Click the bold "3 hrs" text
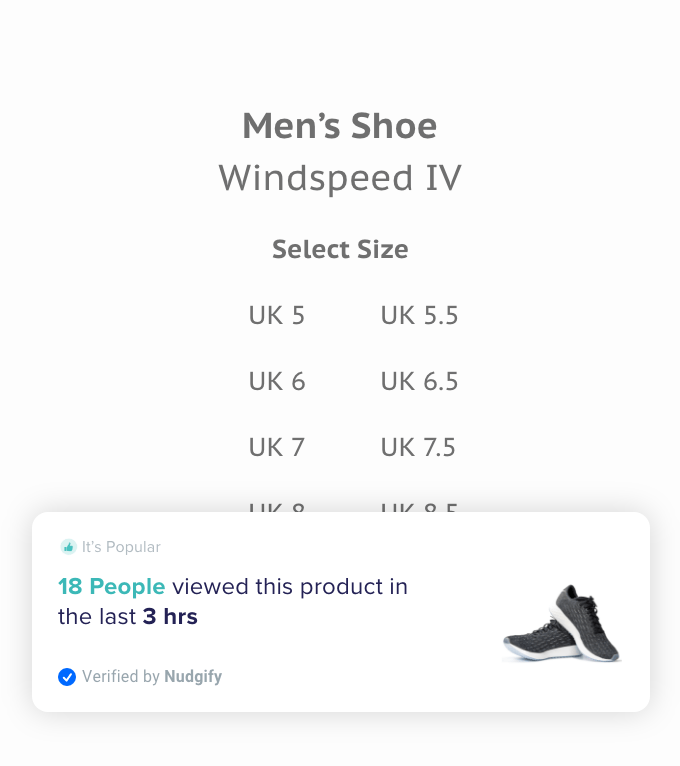Screen dimensions: 680x766 pos(170,617)
